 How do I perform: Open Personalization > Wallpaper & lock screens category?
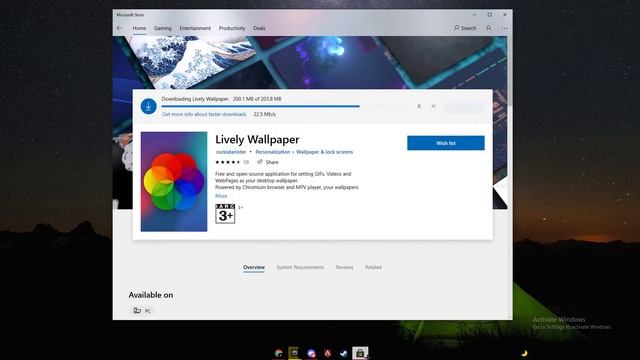tap(304, 152)
